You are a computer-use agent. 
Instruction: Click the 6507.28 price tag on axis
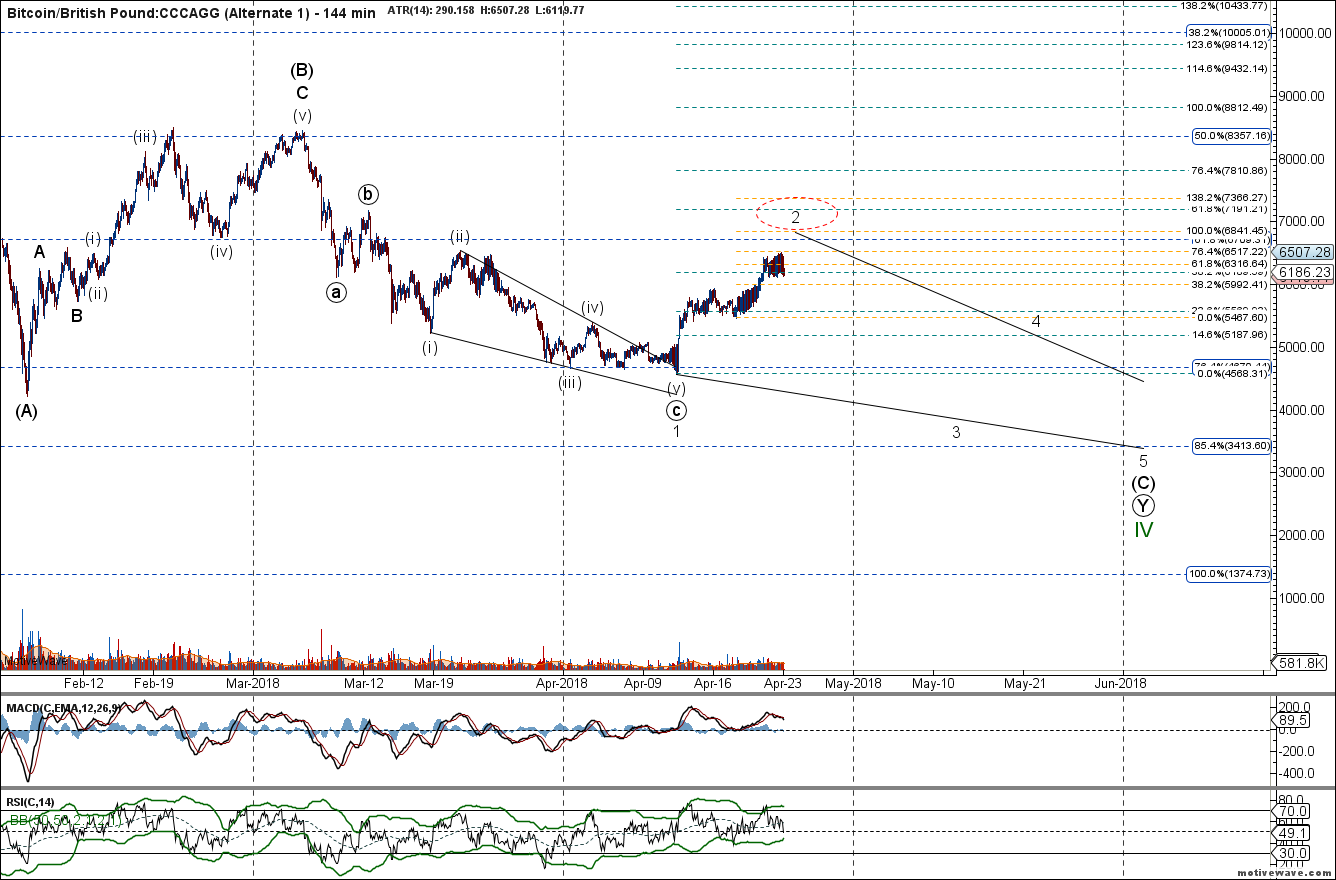point(1302,253)
